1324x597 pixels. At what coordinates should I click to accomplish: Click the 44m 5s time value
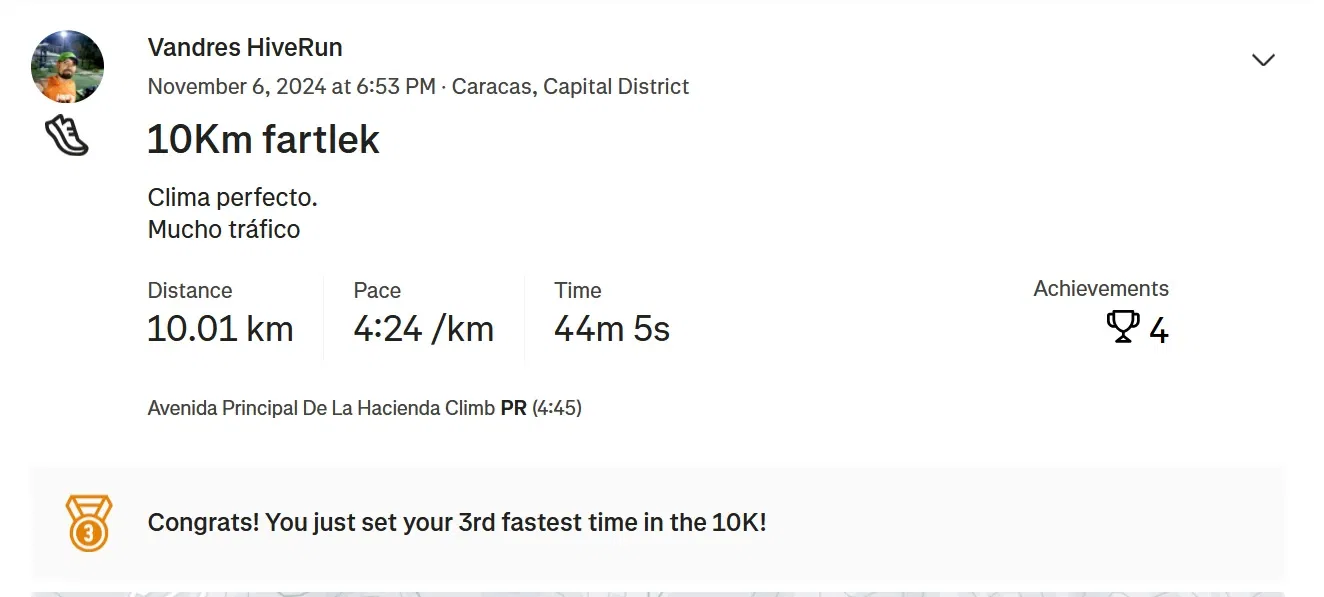612,329
